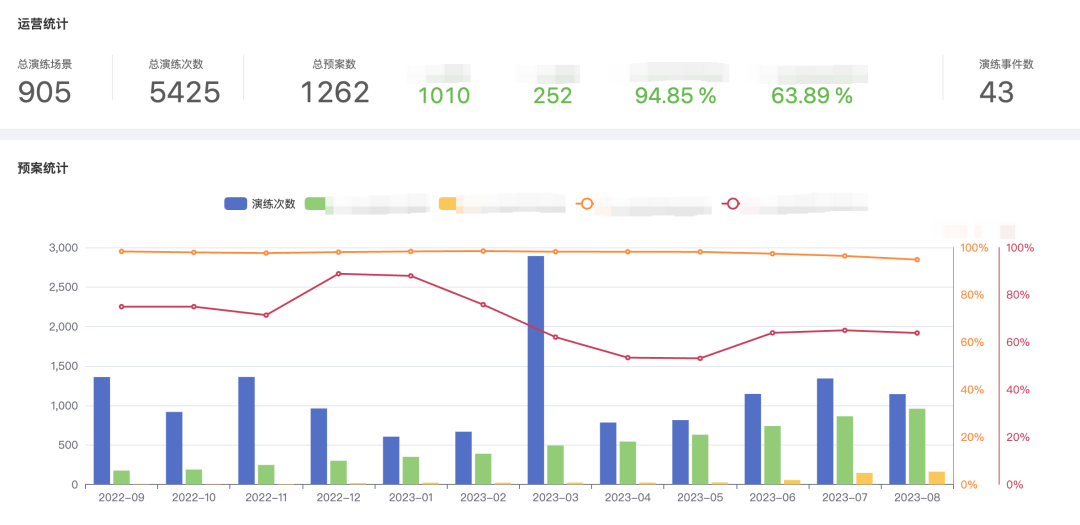Click the green bar for 2023-05
Image resolution: width=1080 pixels, height=525 pixels.
point(700,460)
